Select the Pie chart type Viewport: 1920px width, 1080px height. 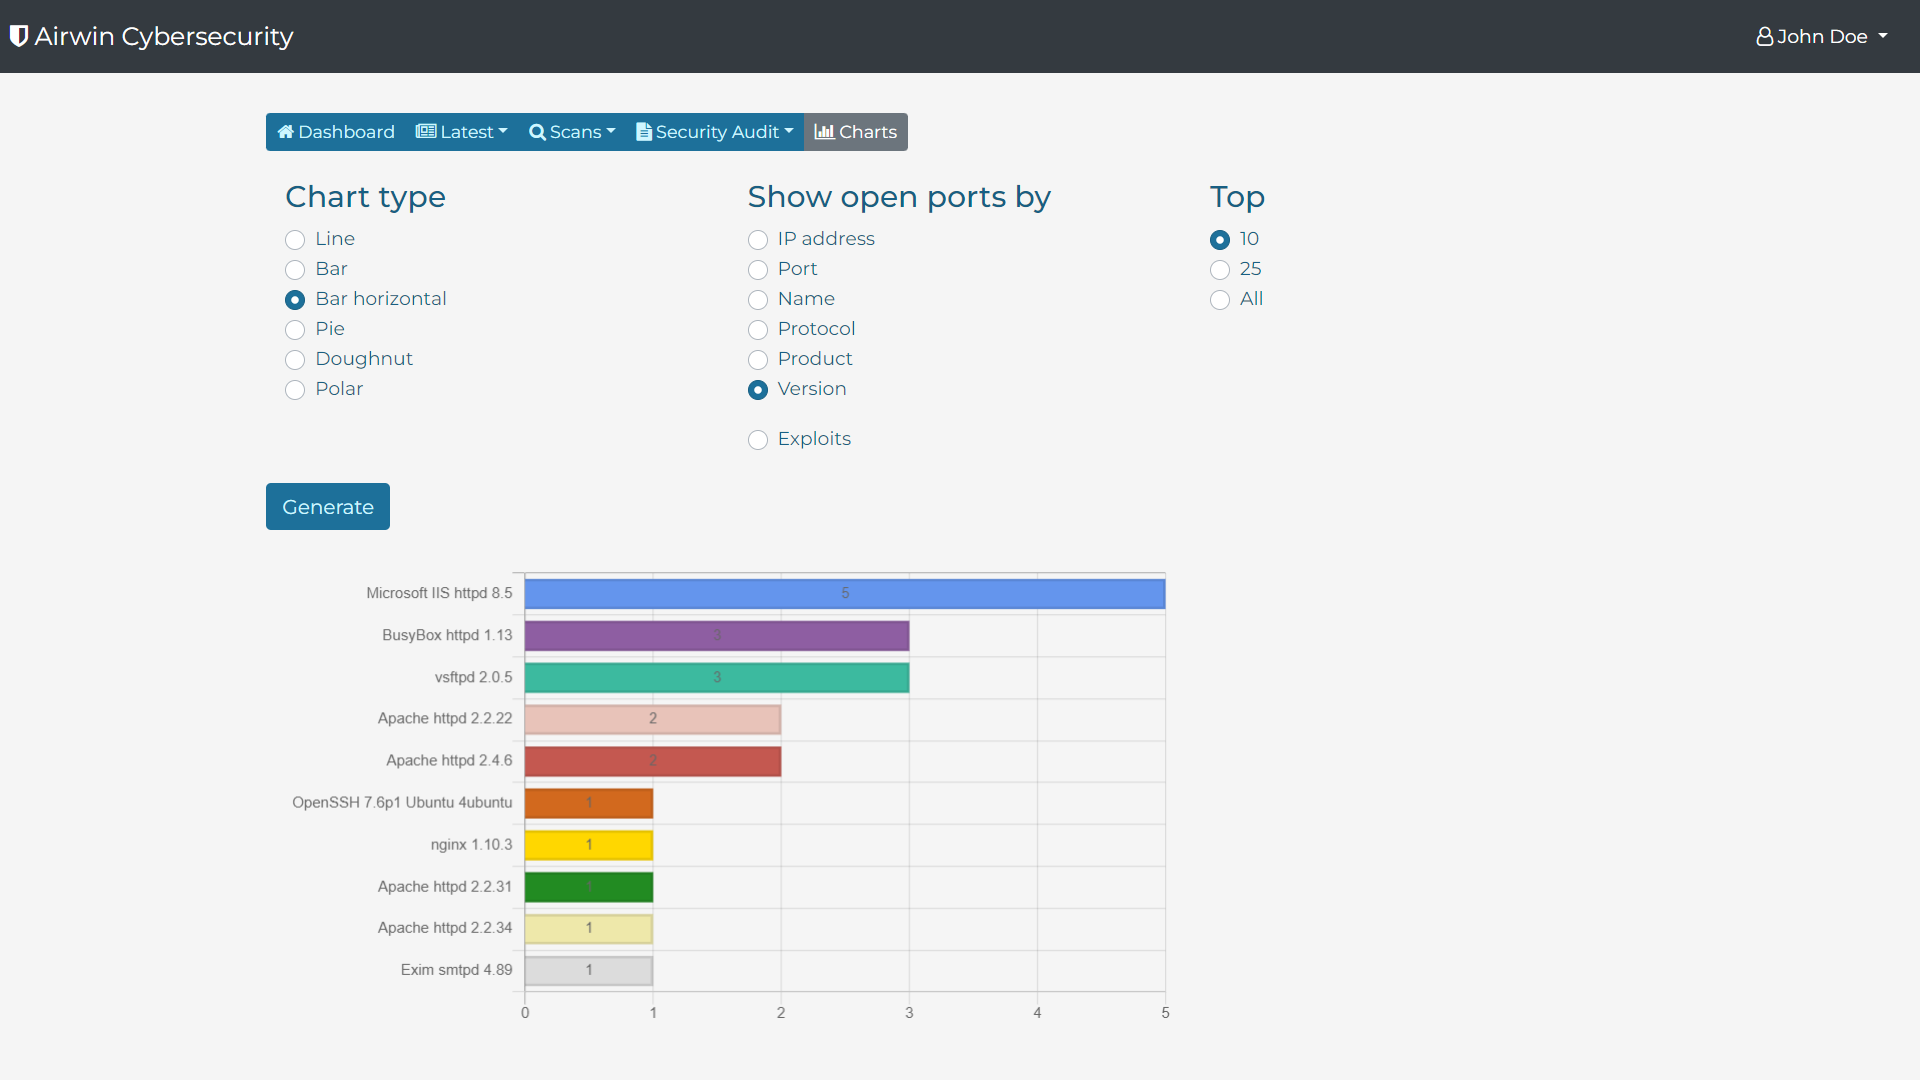(x=295, y=330)
